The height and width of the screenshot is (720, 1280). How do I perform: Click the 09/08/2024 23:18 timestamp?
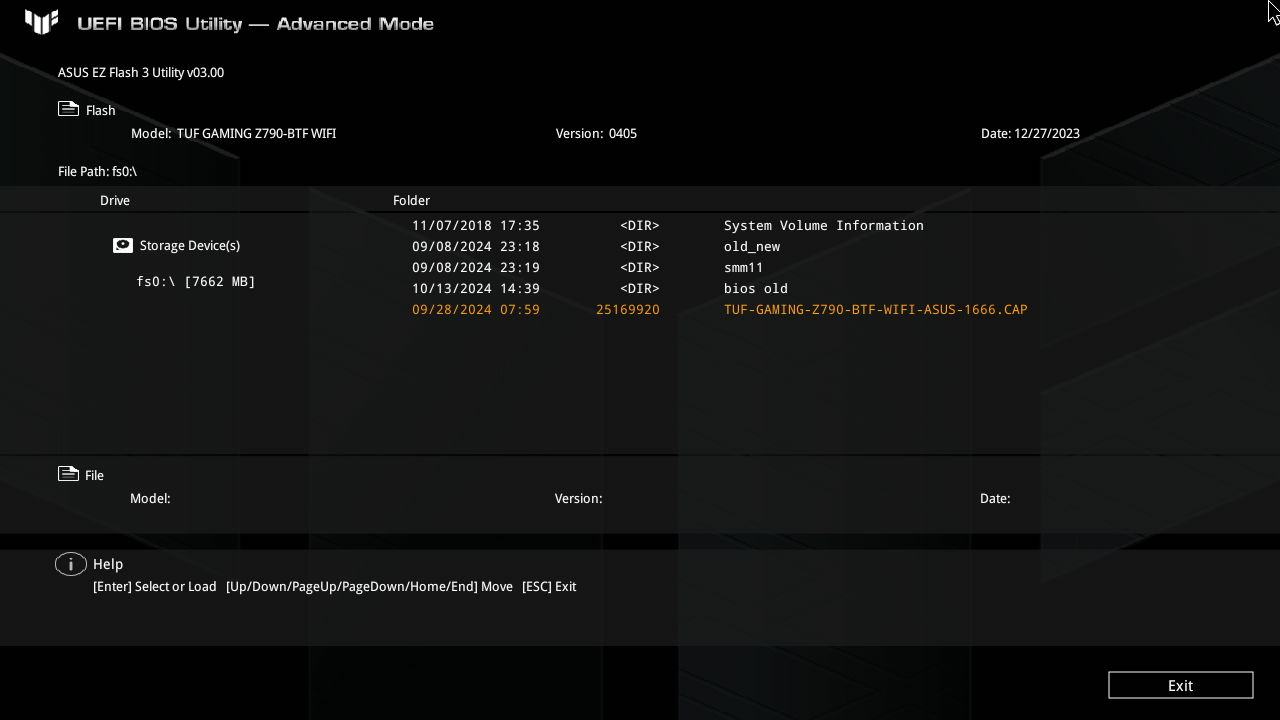[x=476, y=246]
